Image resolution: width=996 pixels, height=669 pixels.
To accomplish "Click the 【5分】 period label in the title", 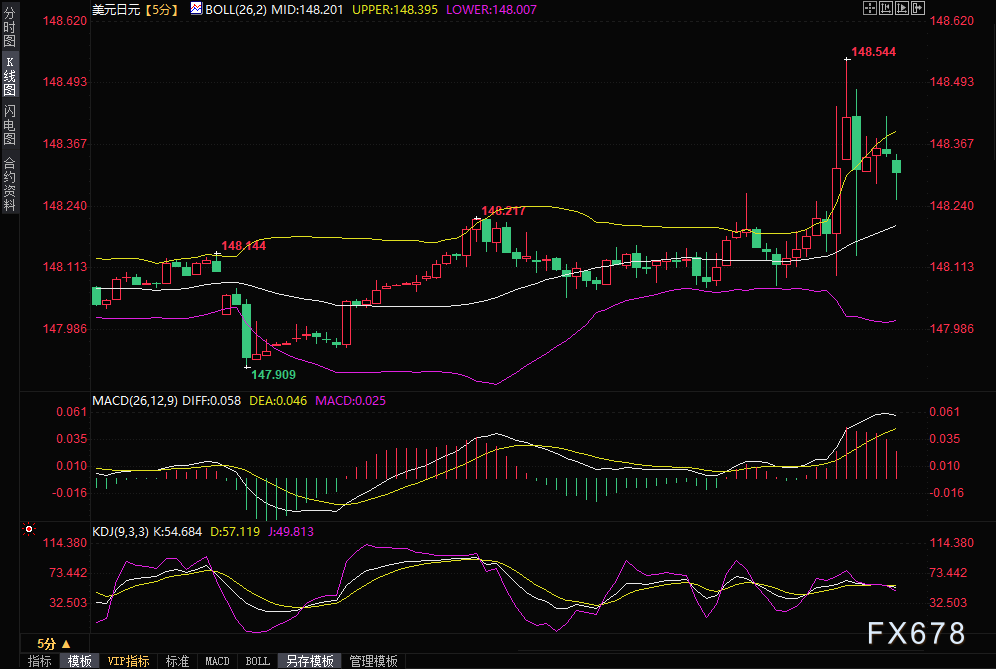I will pos(161,10).
